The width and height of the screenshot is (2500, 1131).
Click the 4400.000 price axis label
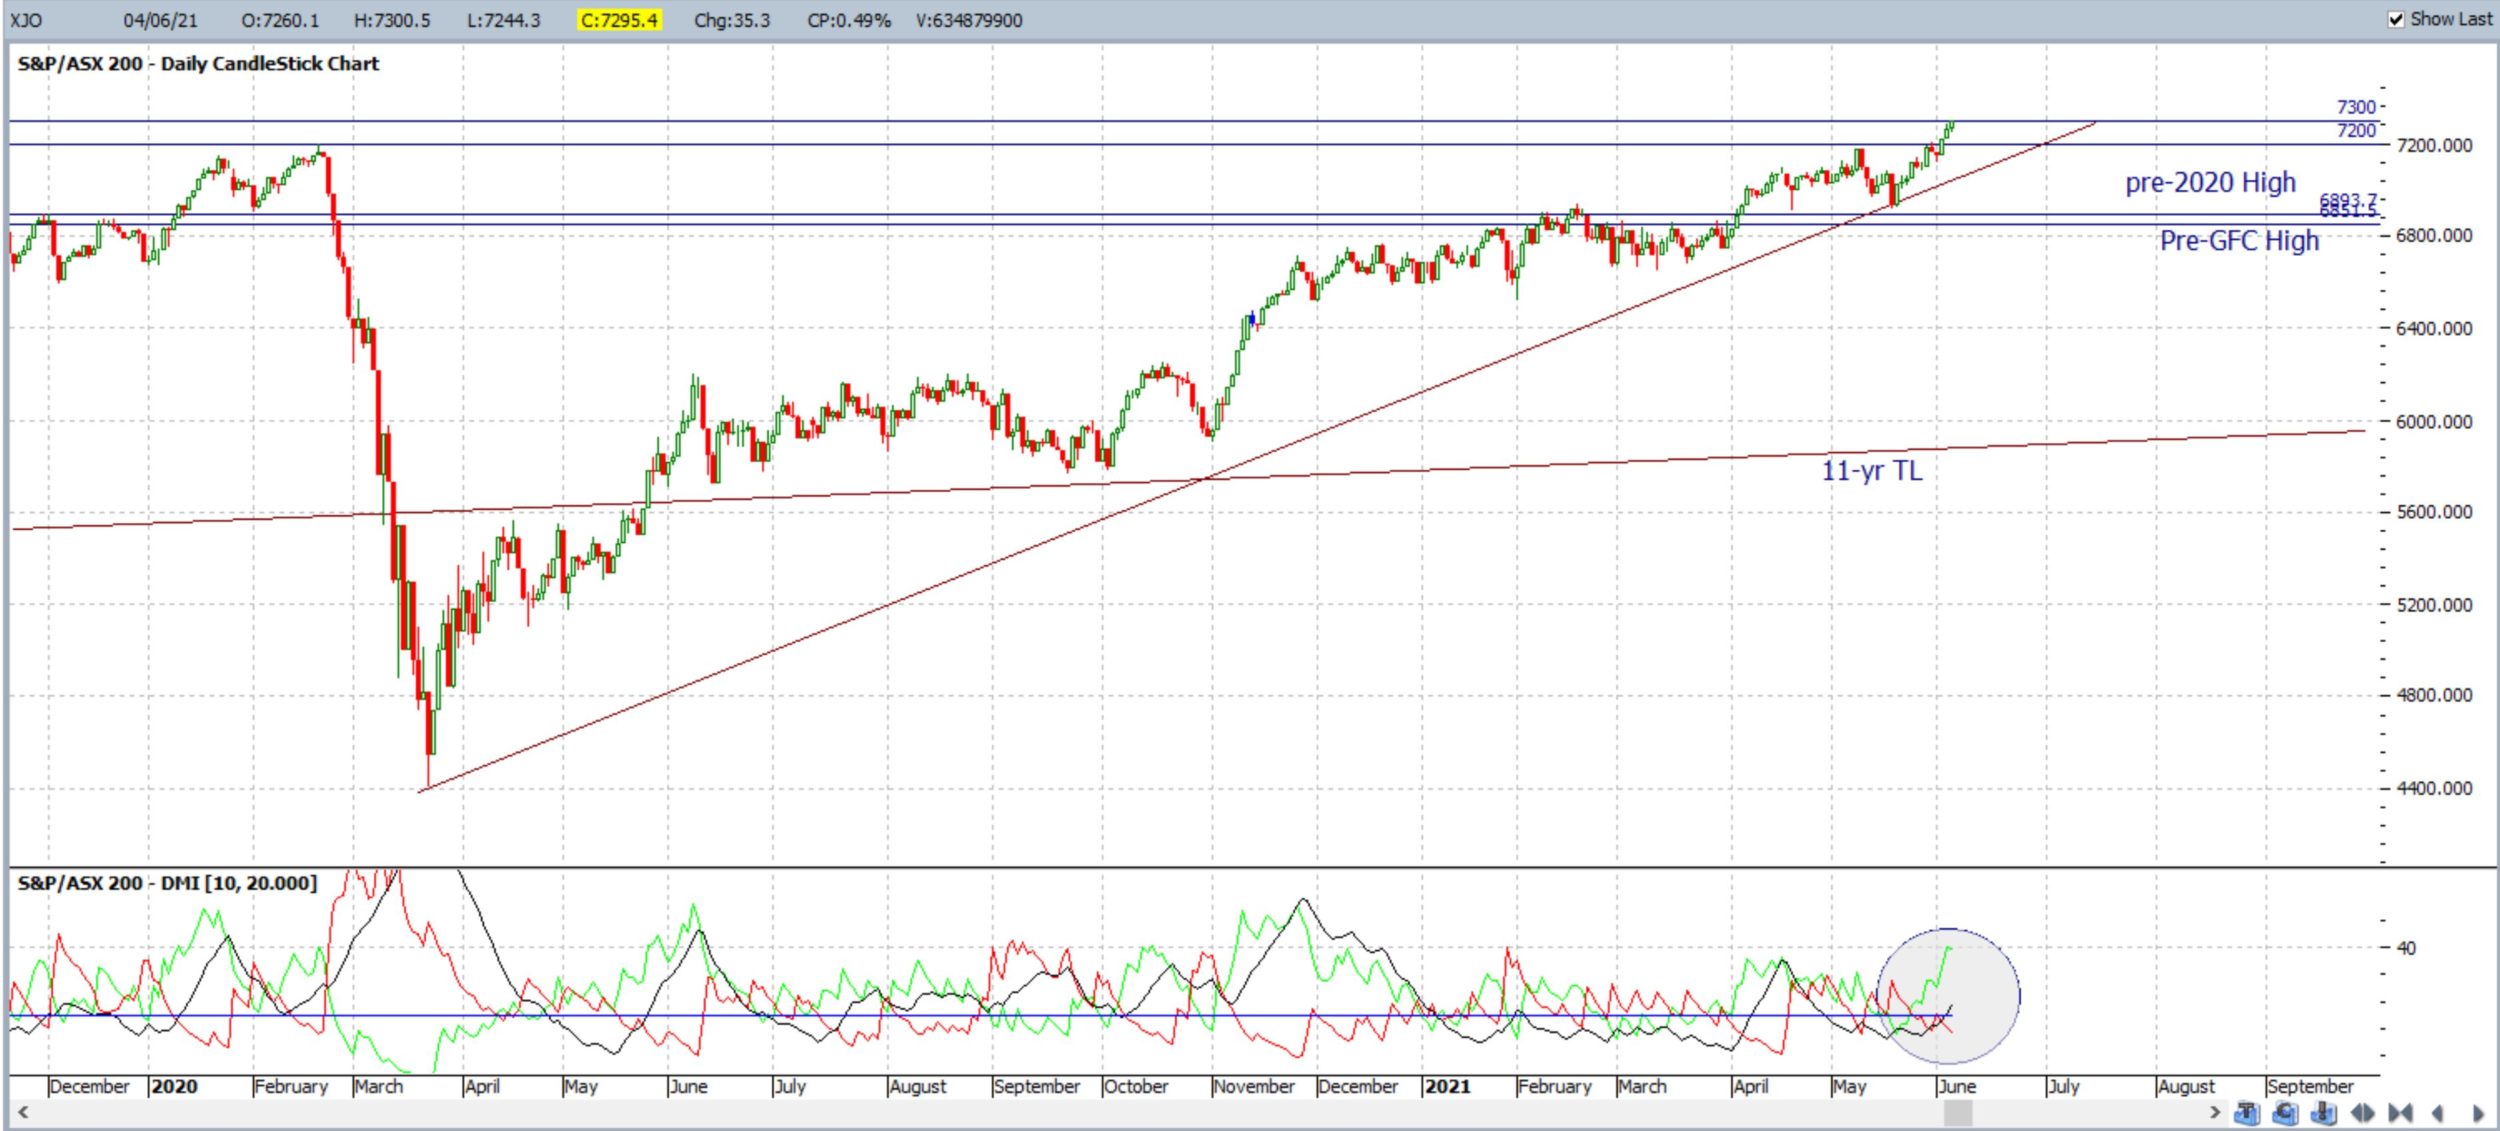pyautogui.click(x=2433, y=788)
